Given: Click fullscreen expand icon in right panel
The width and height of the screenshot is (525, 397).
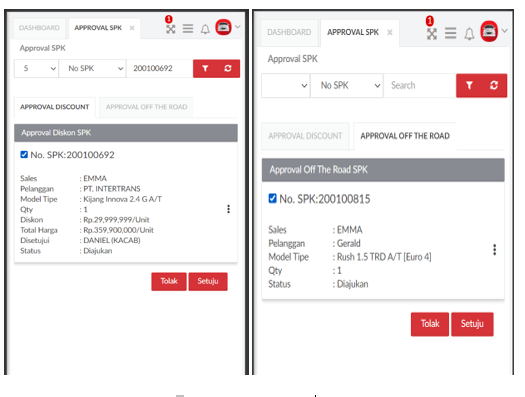Looking at the screenshot, I should (x=432, y=34).
